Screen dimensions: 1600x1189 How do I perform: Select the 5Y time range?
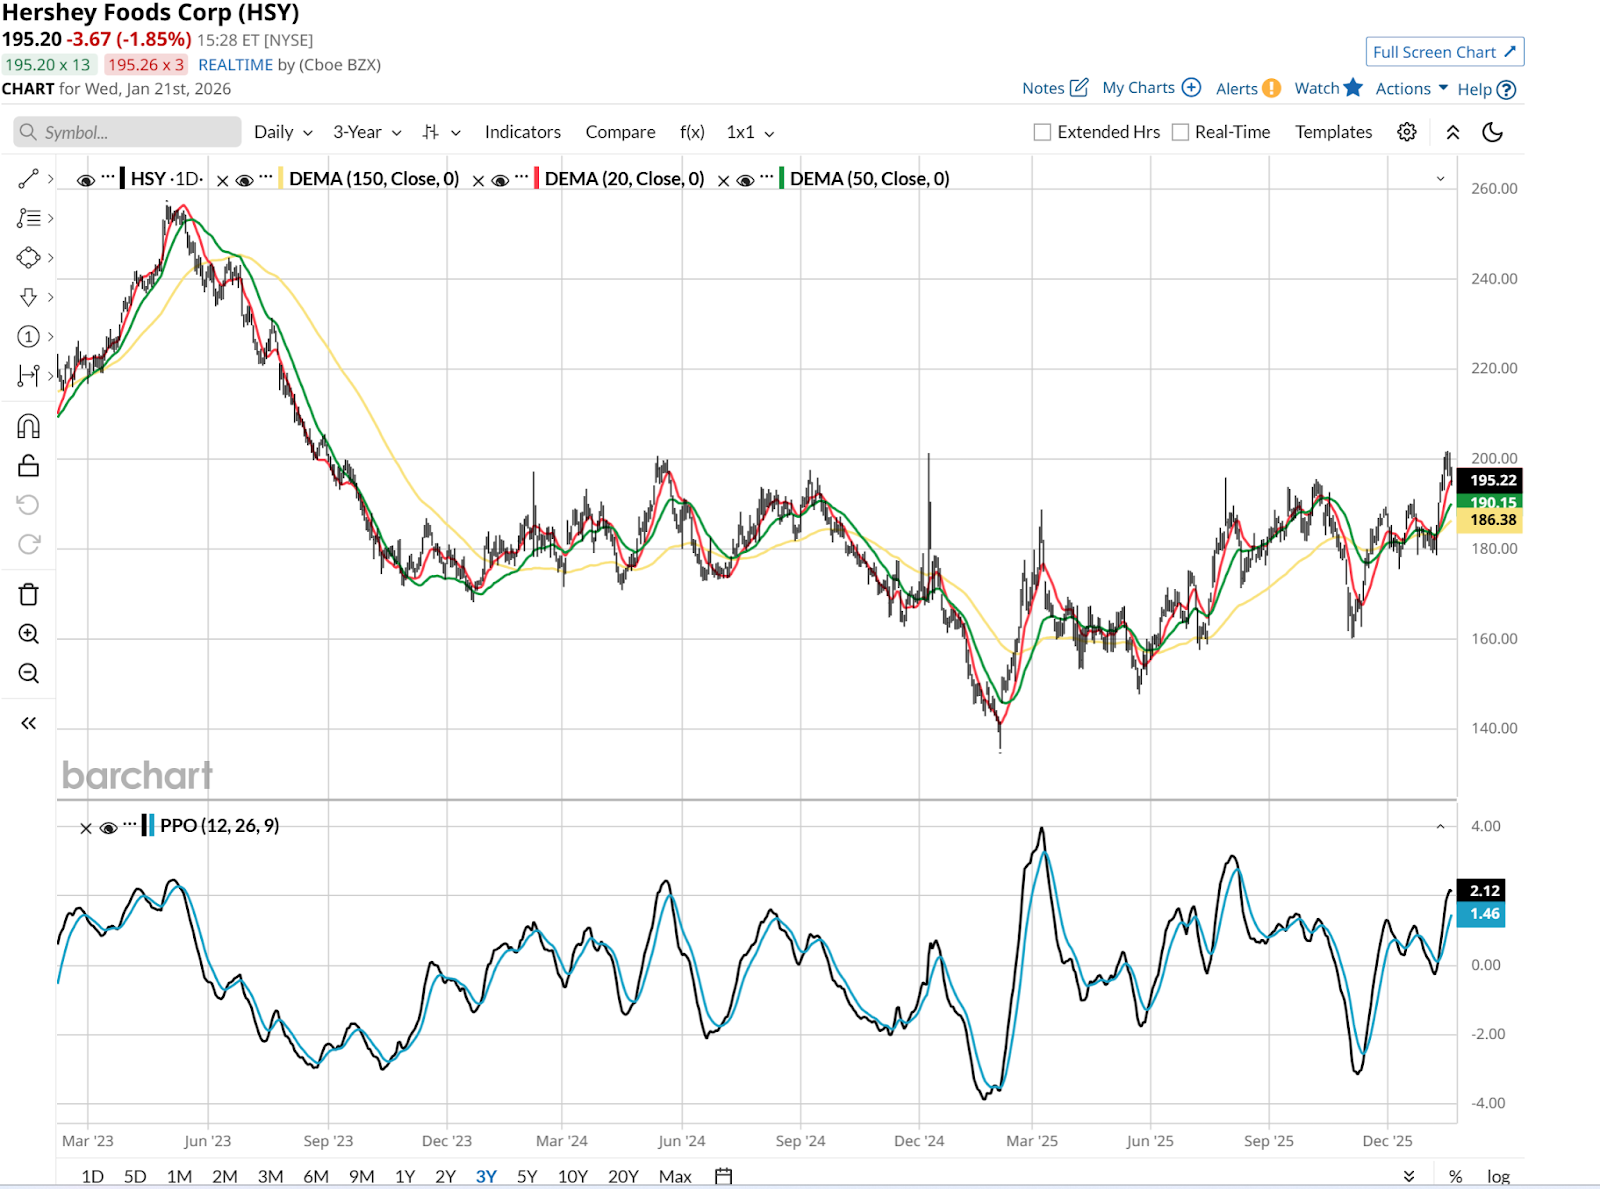pos(527,1176)
